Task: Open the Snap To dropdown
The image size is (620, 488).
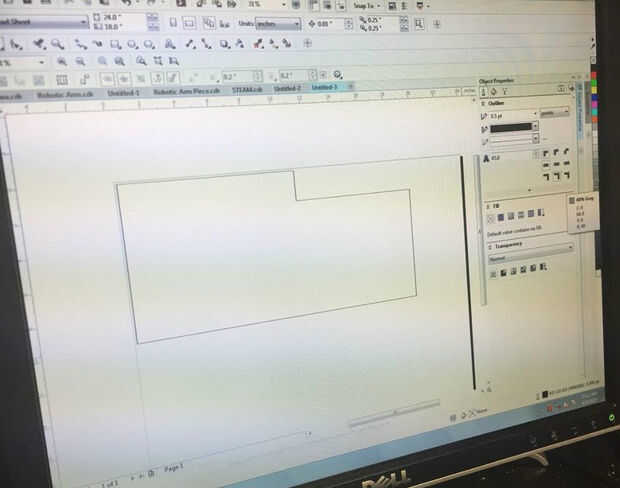Action: 367,6
